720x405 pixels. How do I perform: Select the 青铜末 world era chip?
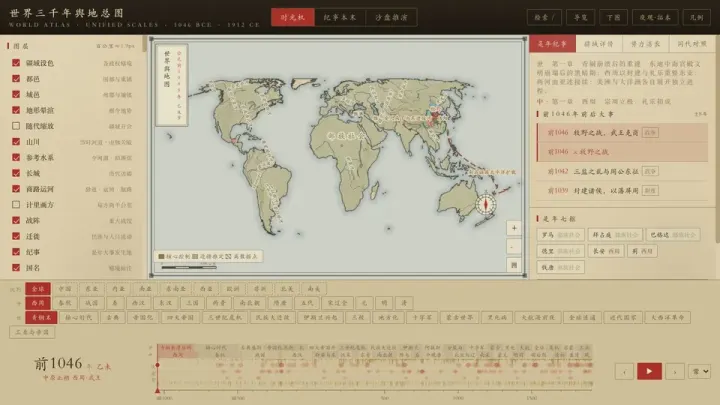point(41,317)
